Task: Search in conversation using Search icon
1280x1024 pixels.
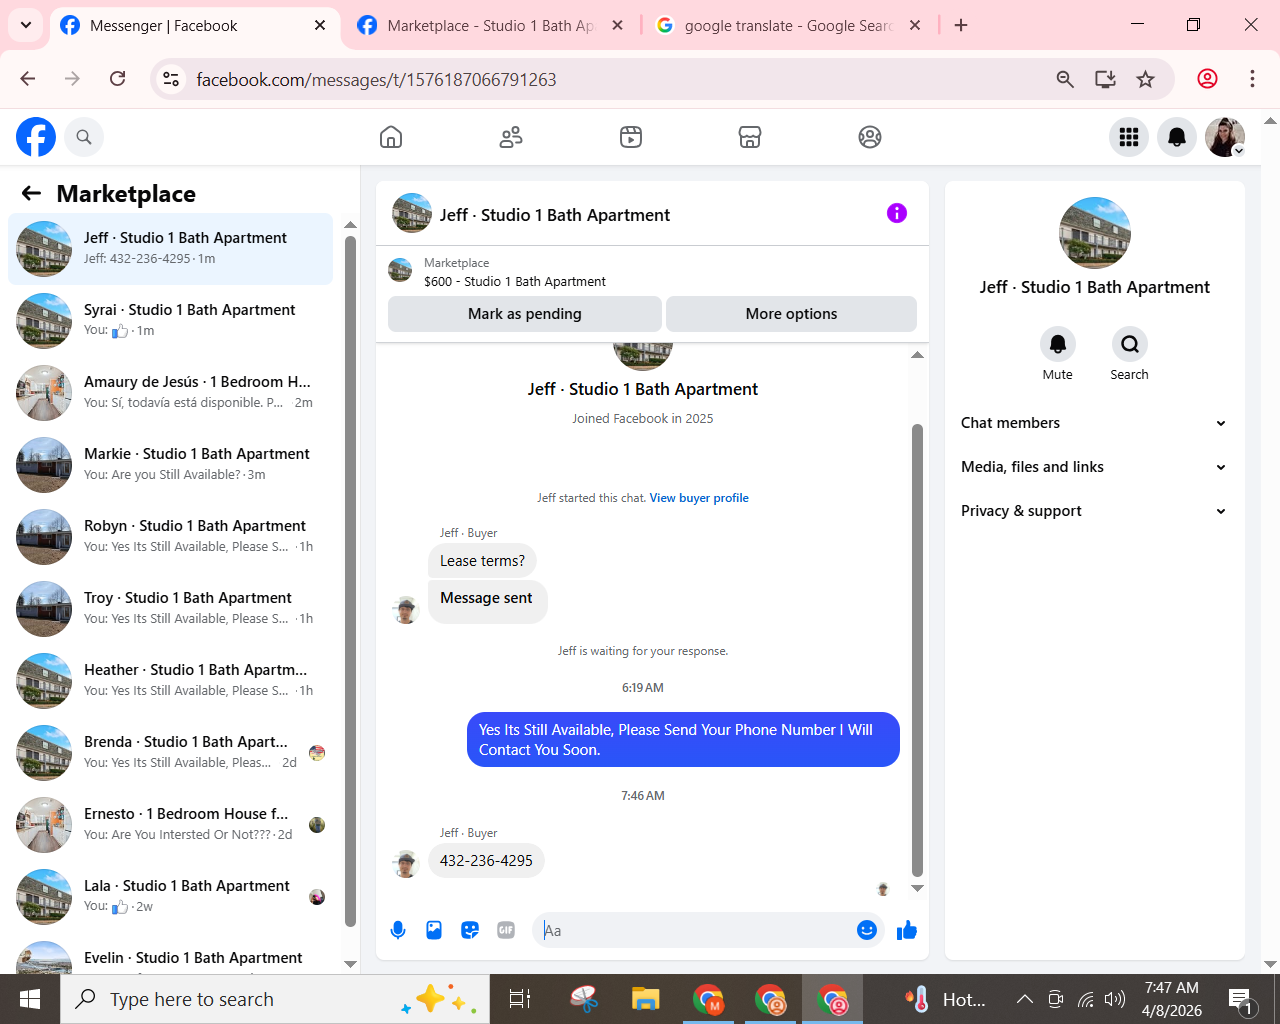Action: pyautogui.click(x=1129, y=344)
